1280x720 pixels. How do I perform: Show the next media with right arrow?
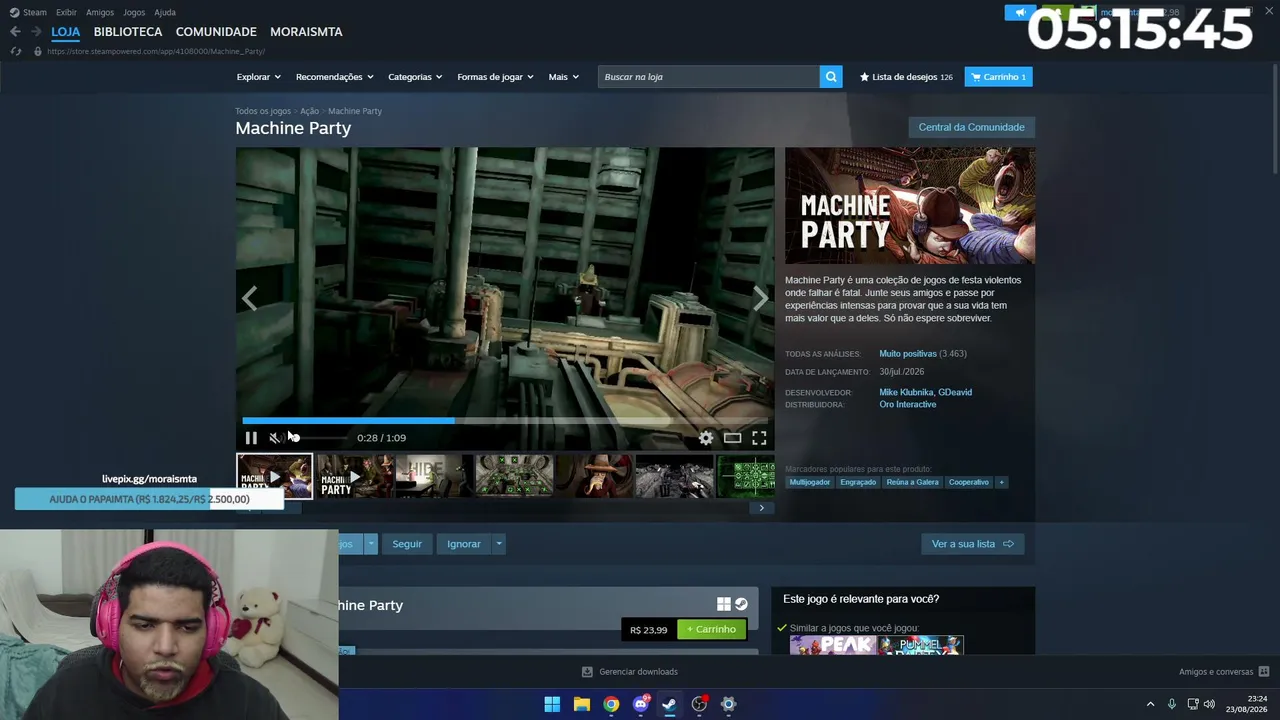pyautogui.click(x=761, y=298)
